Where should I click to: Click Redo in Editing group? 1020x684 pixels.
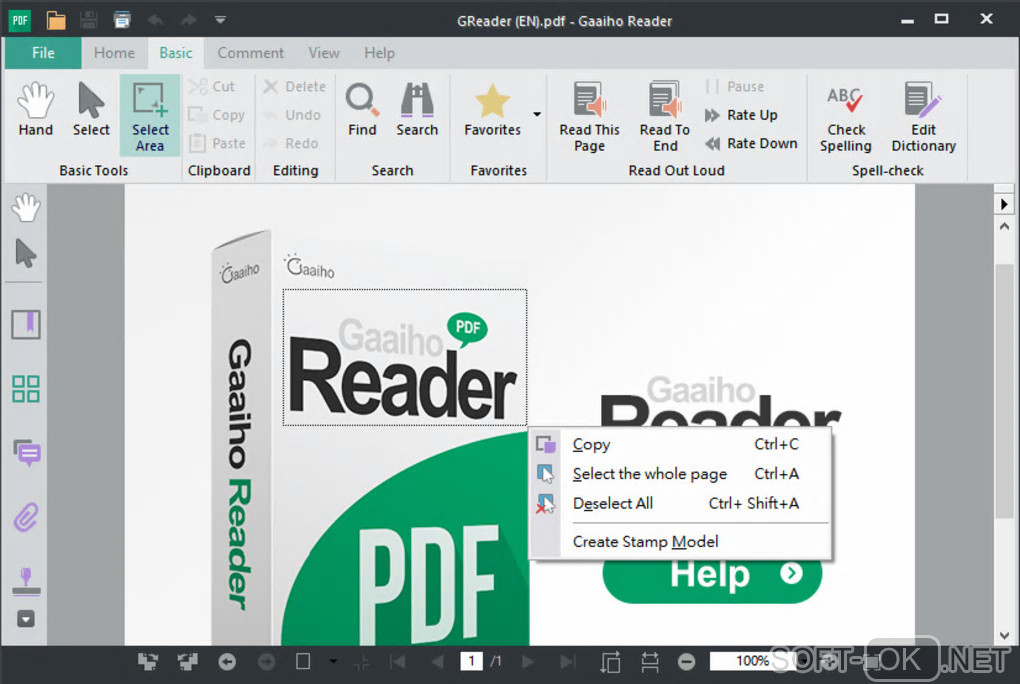[x=291, y=143]
